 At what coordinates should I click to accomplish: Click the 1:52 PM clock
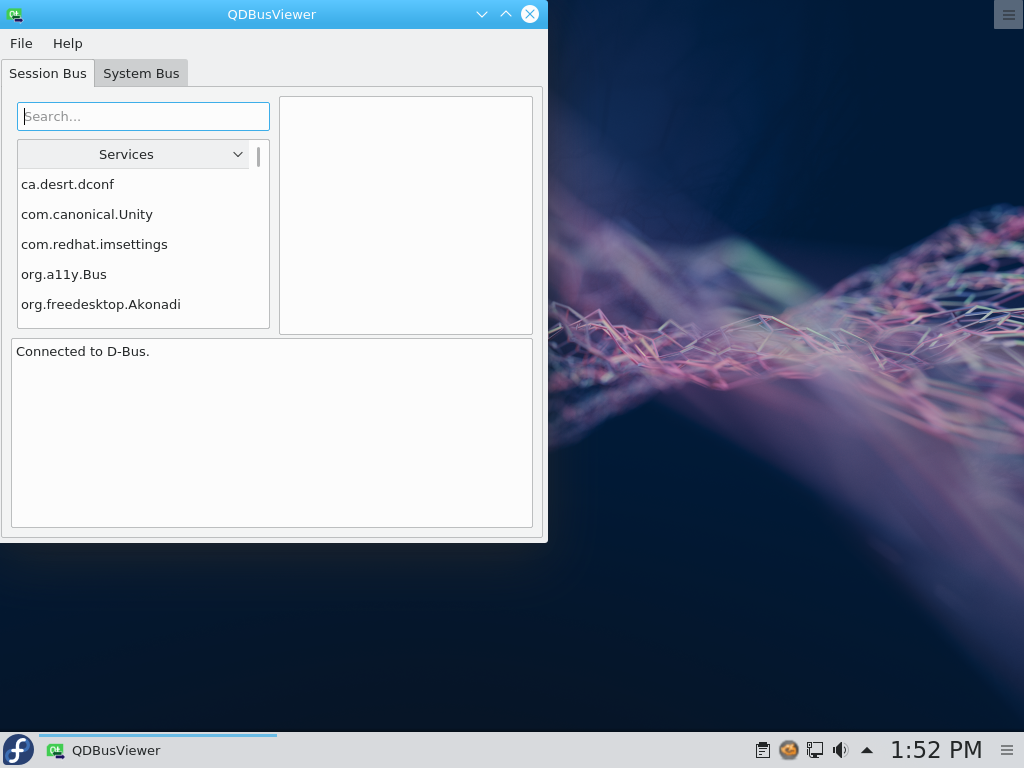point(936,750)
